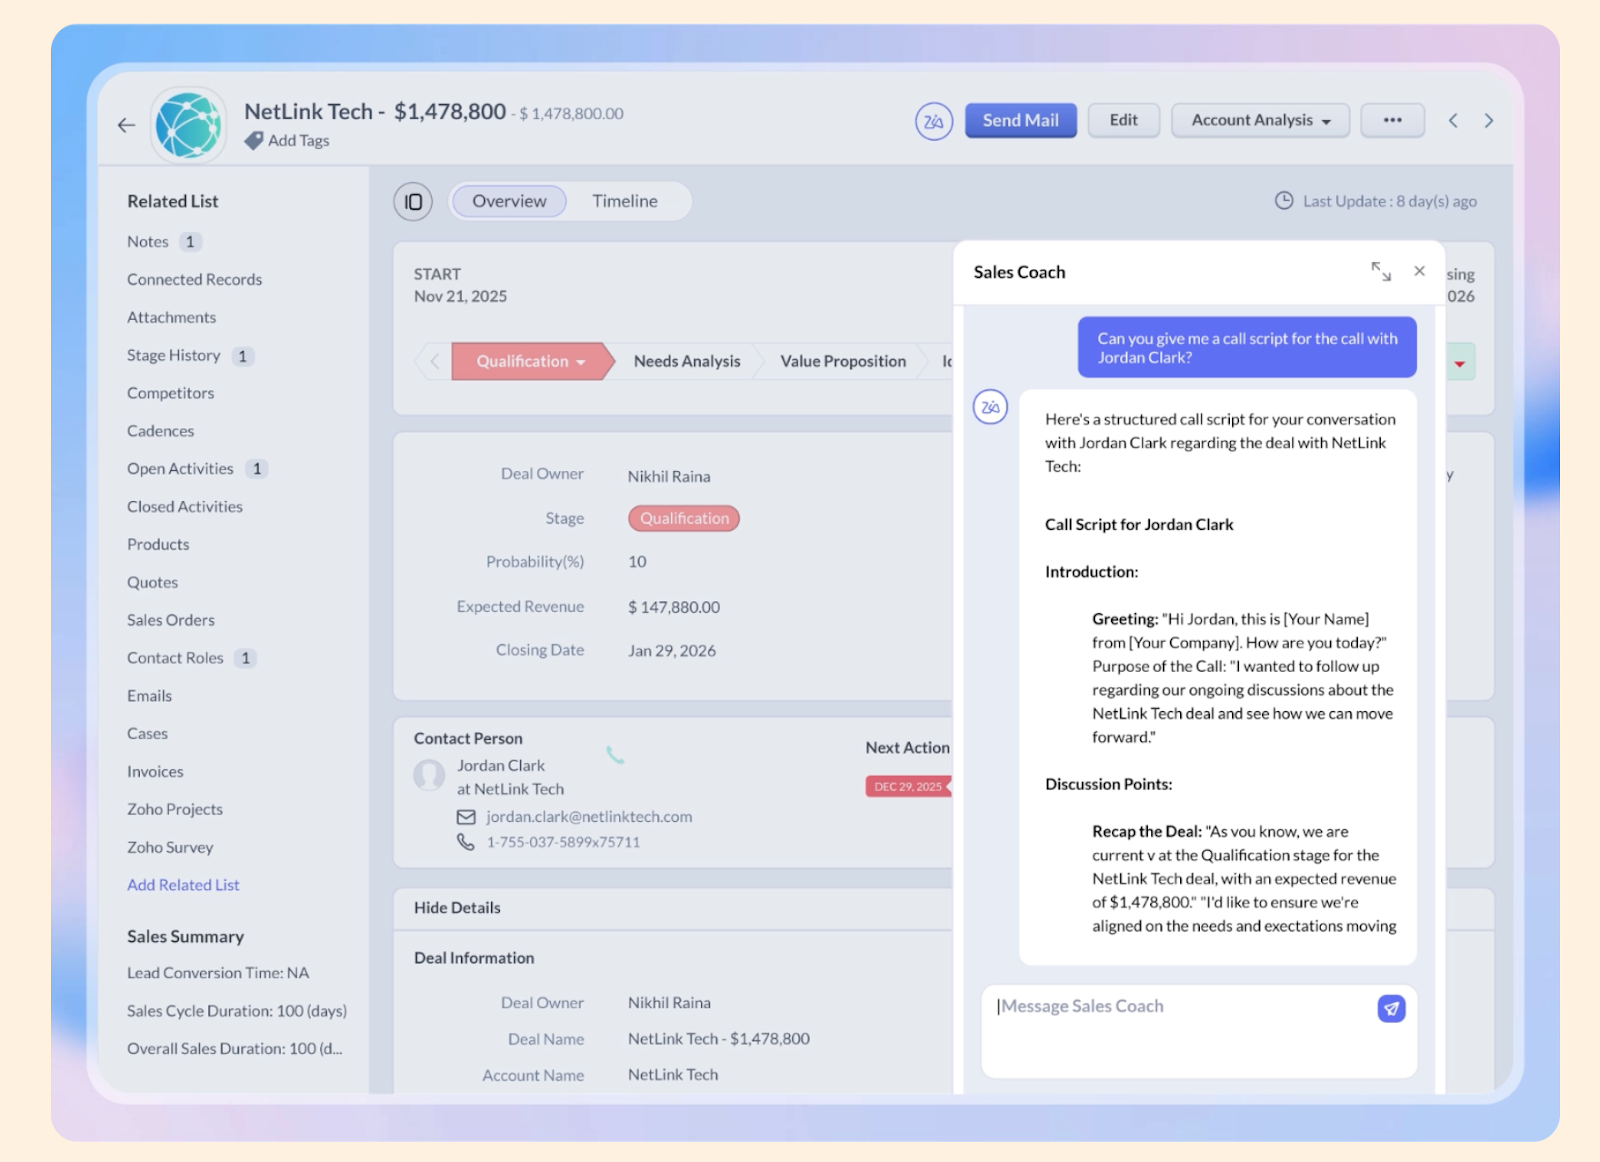
Task: Open Quotes related list
Action: tap(152, 583)
